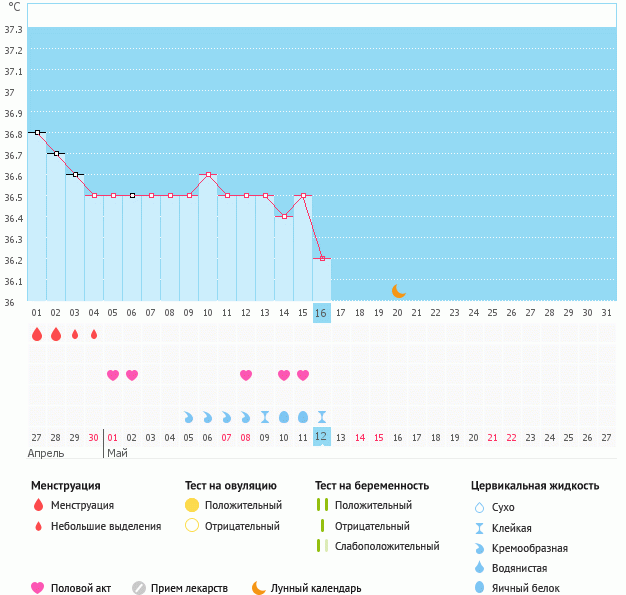Click the Цервикальная жидкость legend heading
626x595 pixels.
pyautogui.click(x=535, y=486)
